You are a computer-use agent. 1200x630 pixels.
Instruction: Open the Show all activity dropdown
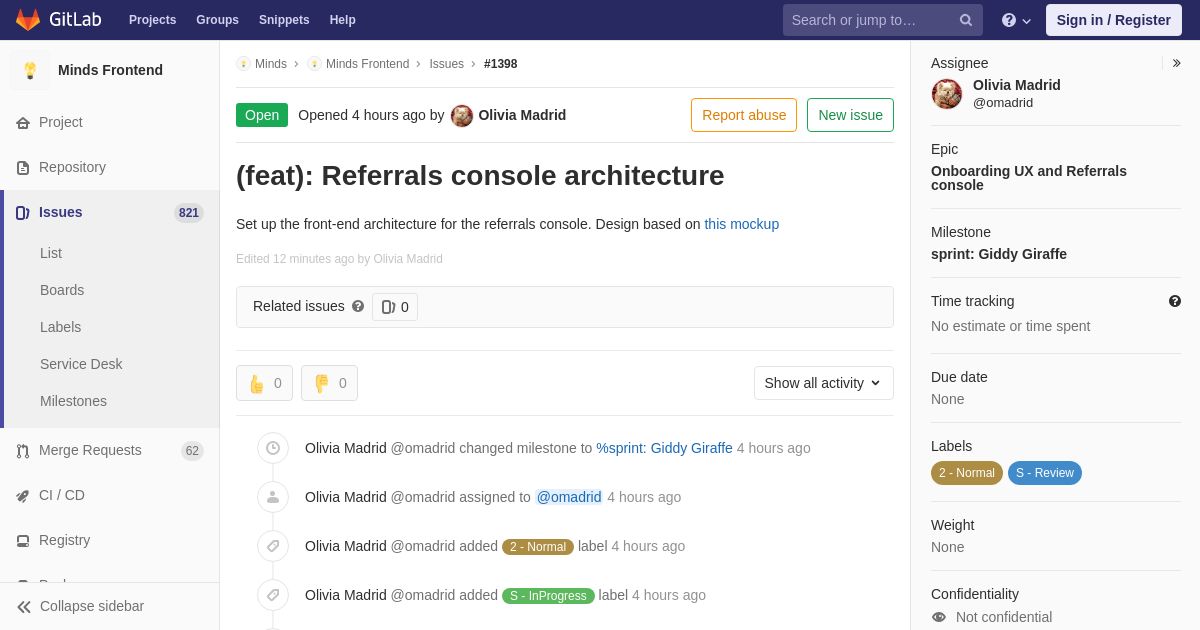823,383
